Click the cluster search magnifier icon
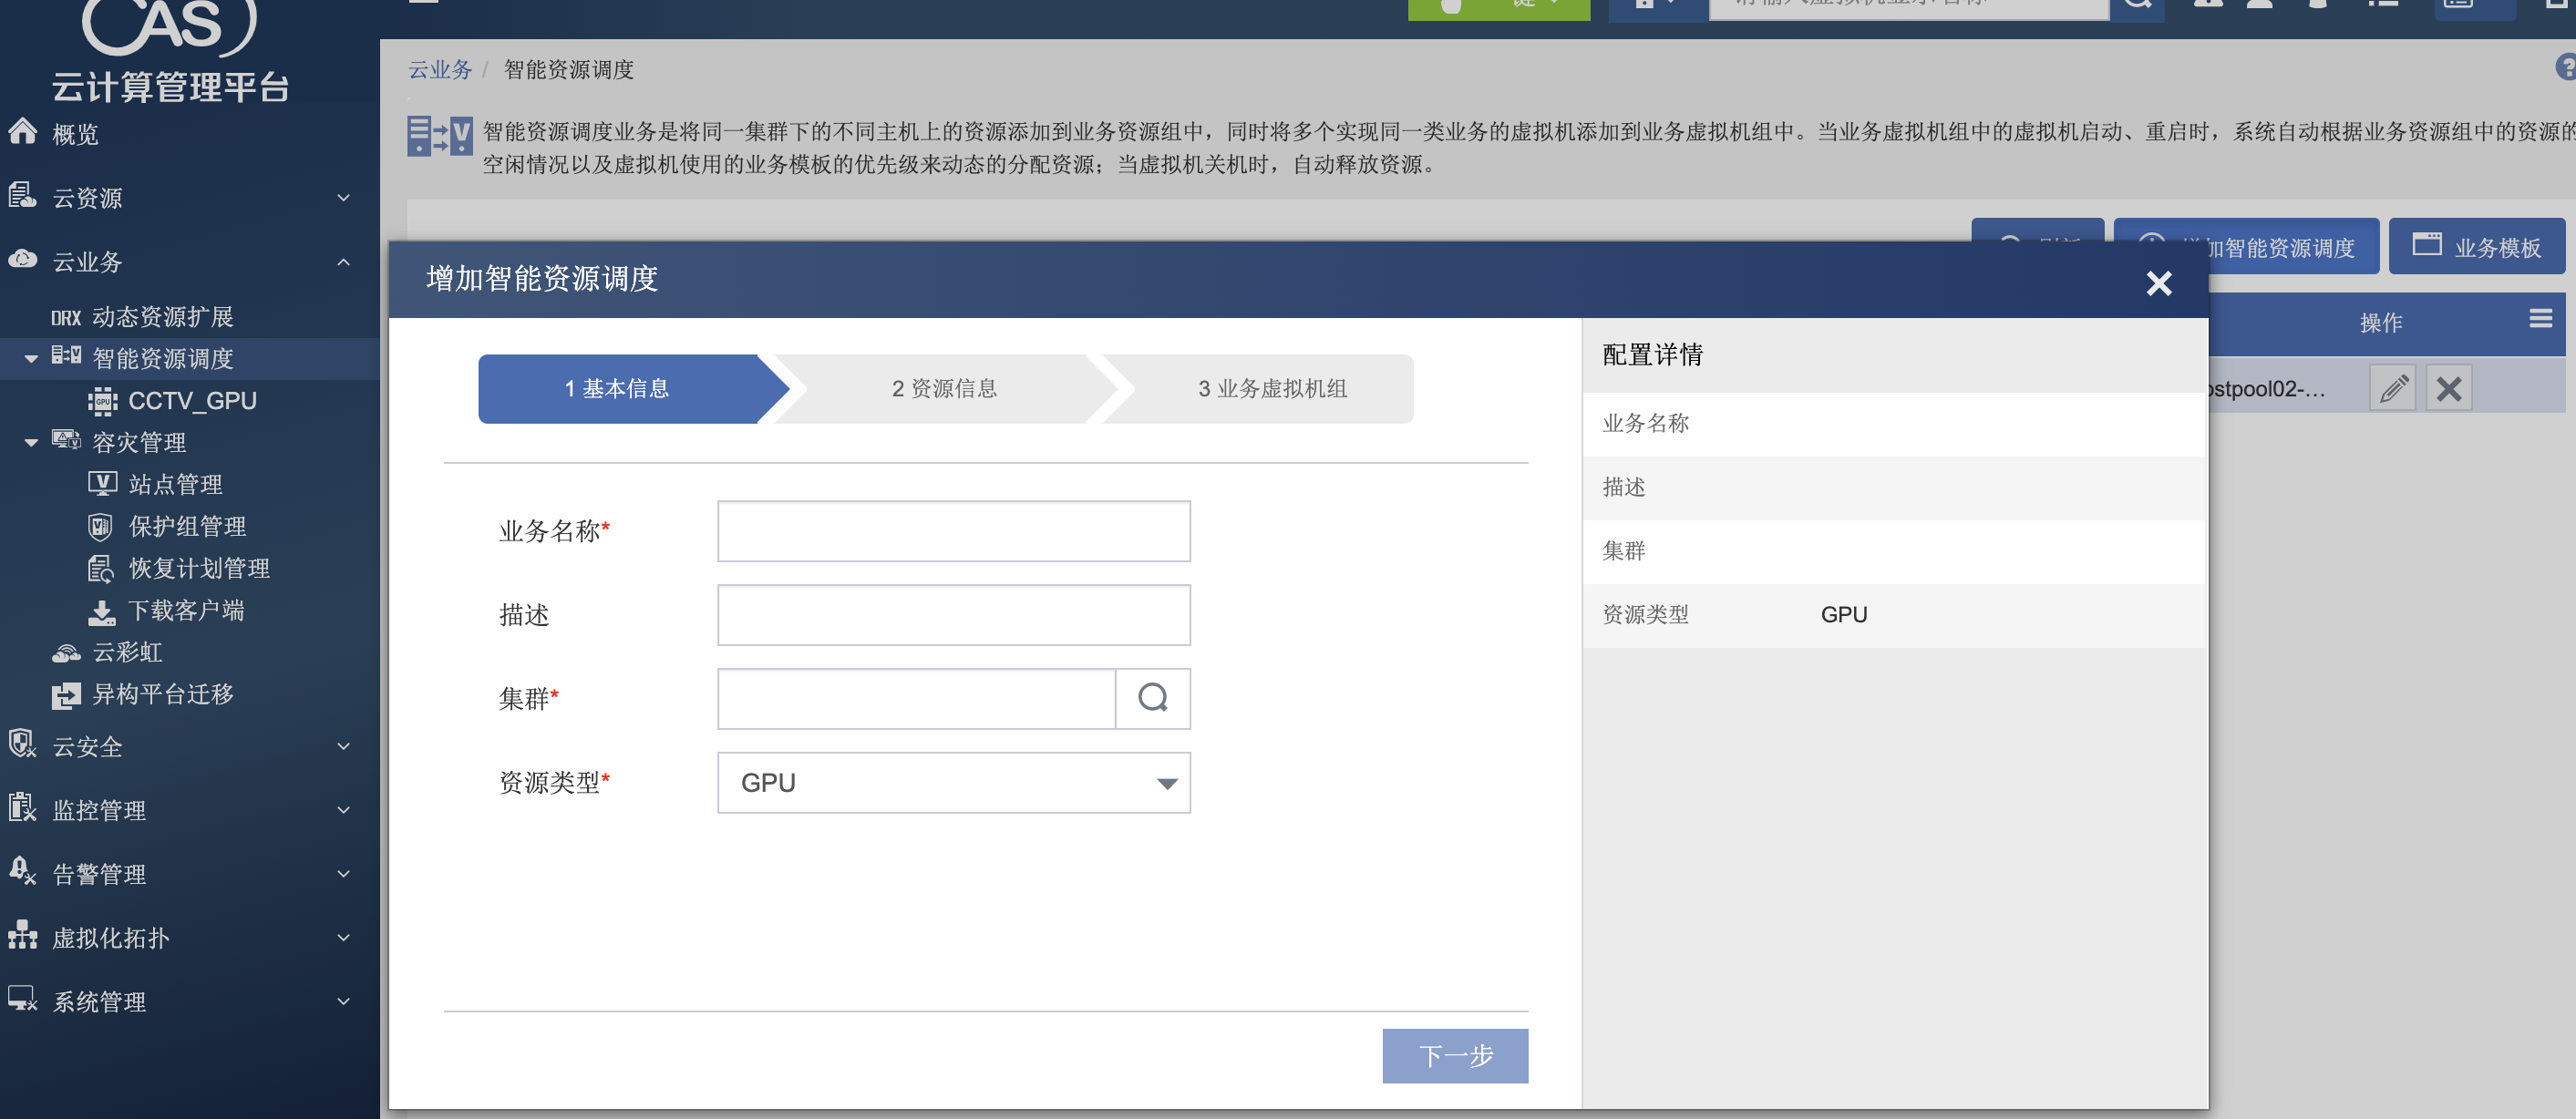 click(1152, 697)
